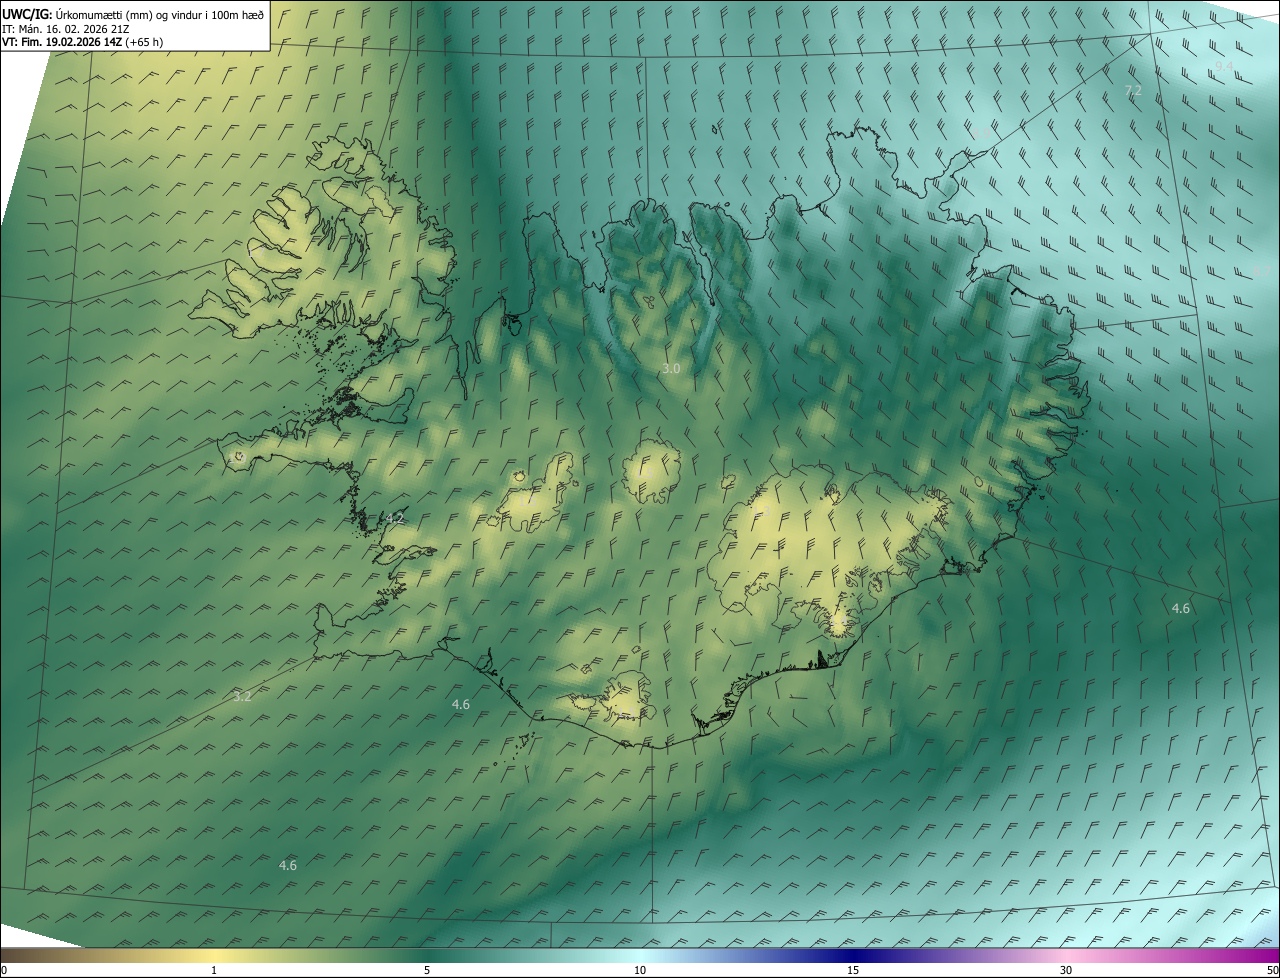Click the 50 tick label on the colour scale
Viewport: 1280px width, 978px height.
pos(1272,970)
